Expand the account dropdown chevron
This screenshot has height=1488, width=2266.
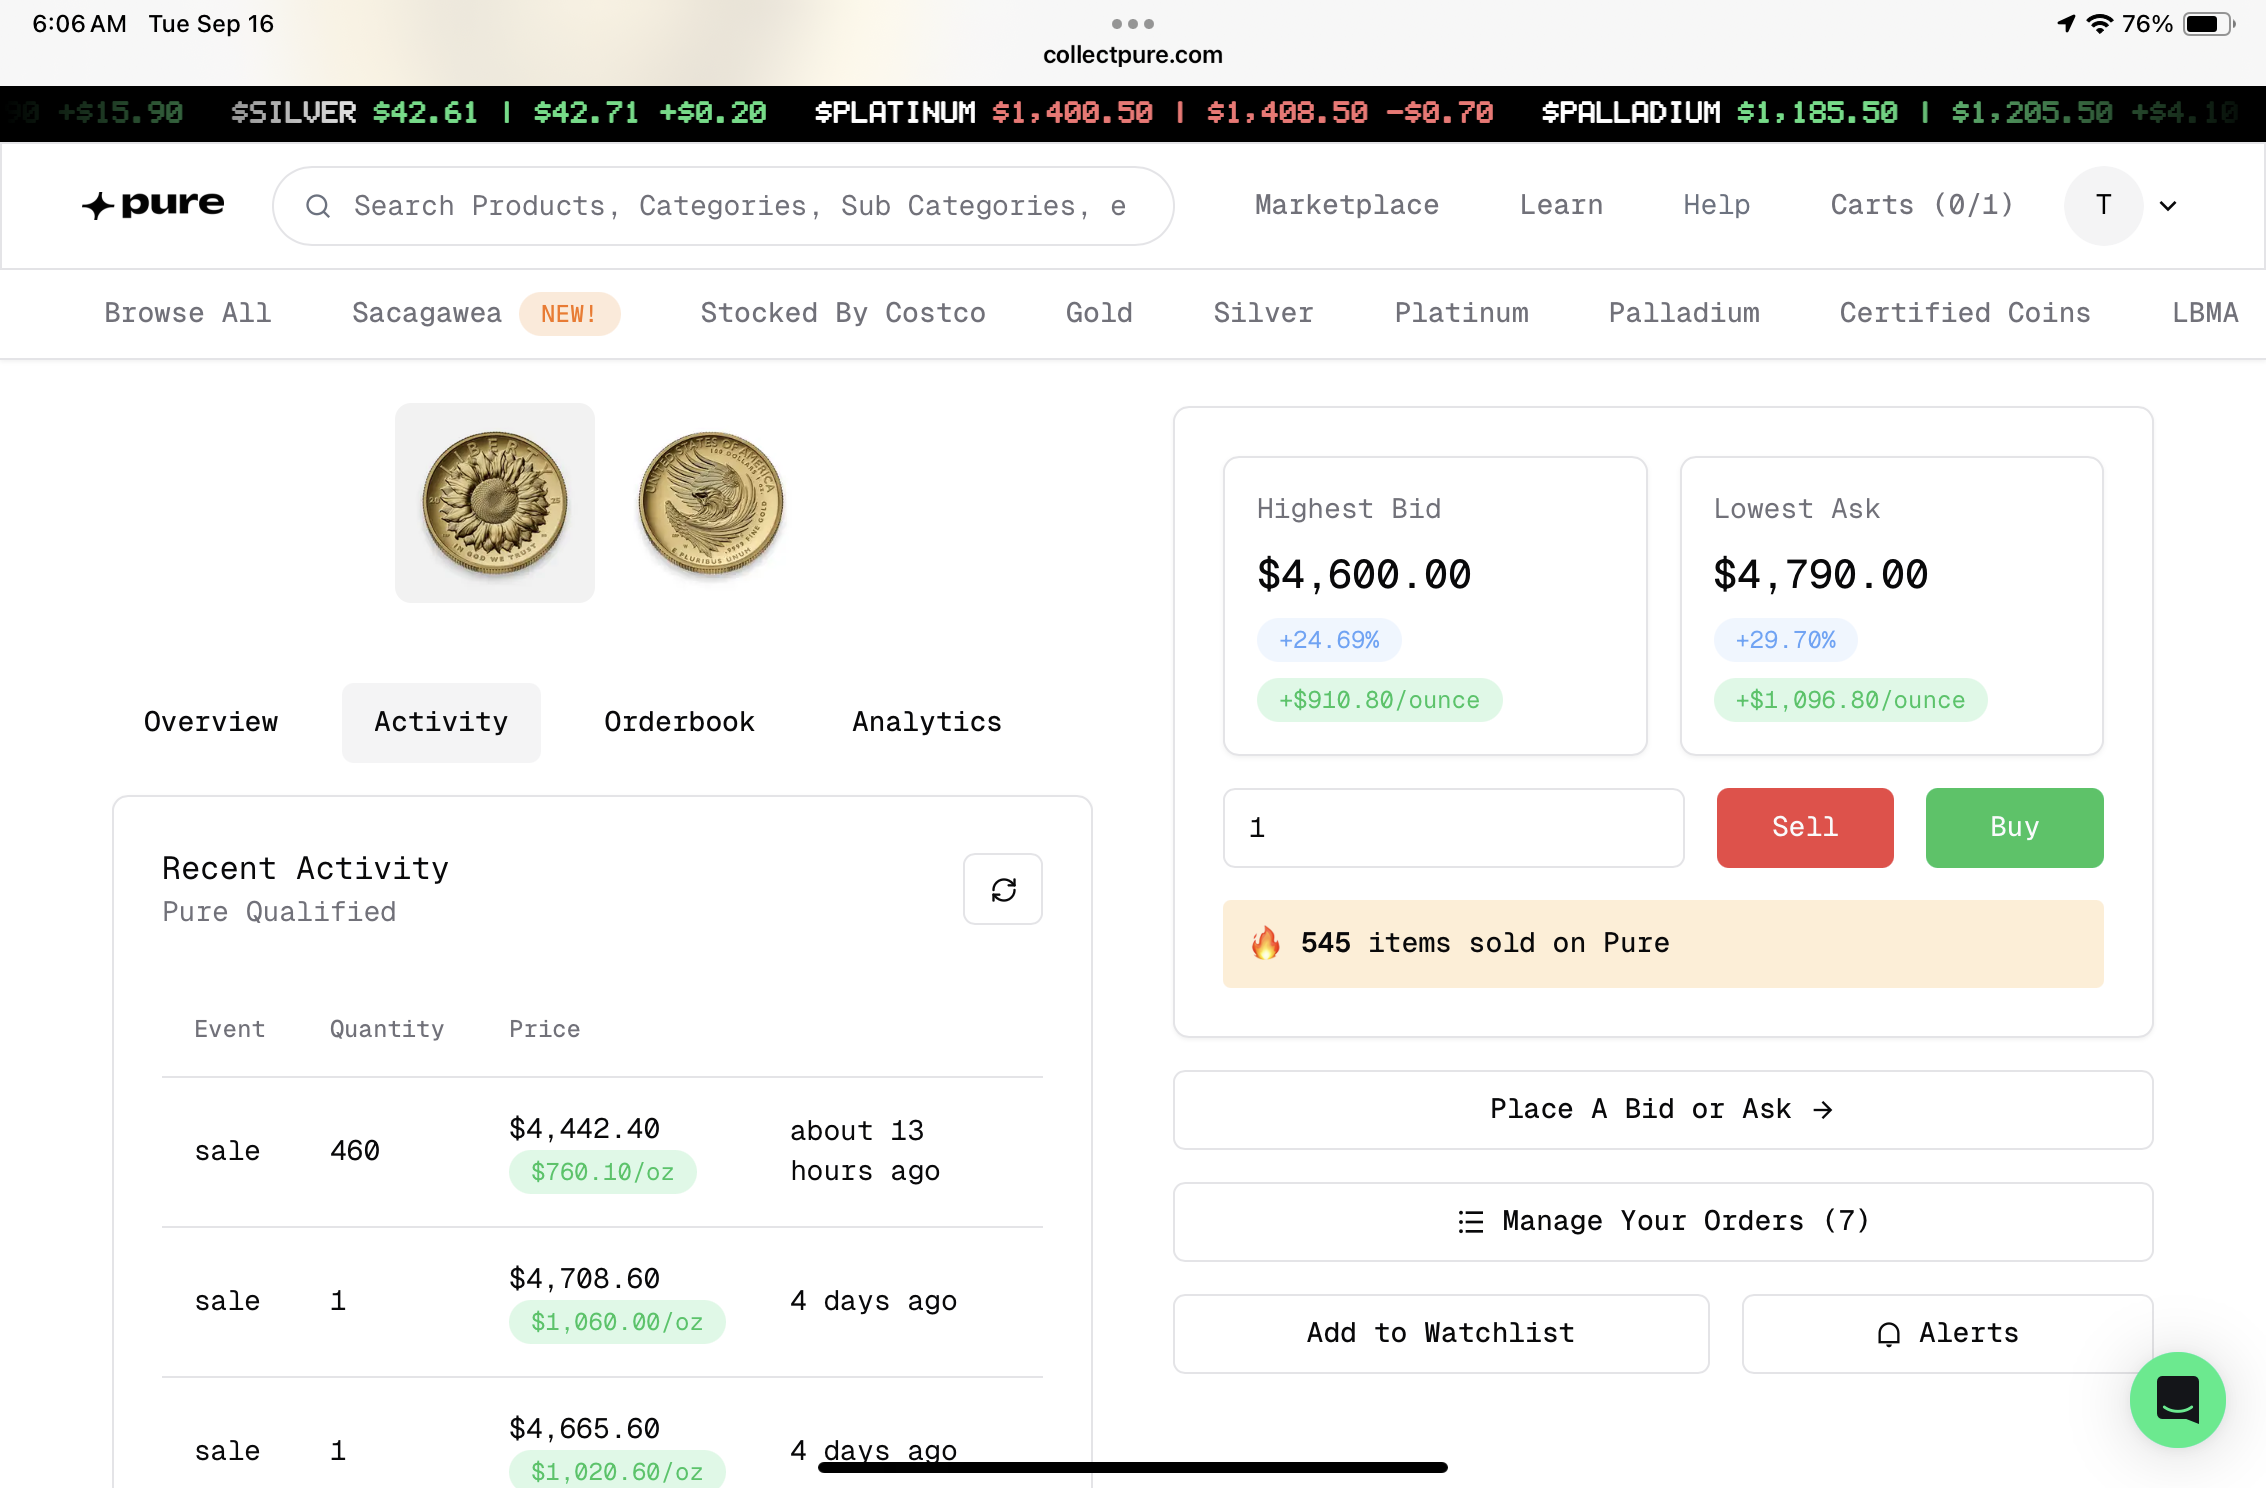[x=2168, y=206]
